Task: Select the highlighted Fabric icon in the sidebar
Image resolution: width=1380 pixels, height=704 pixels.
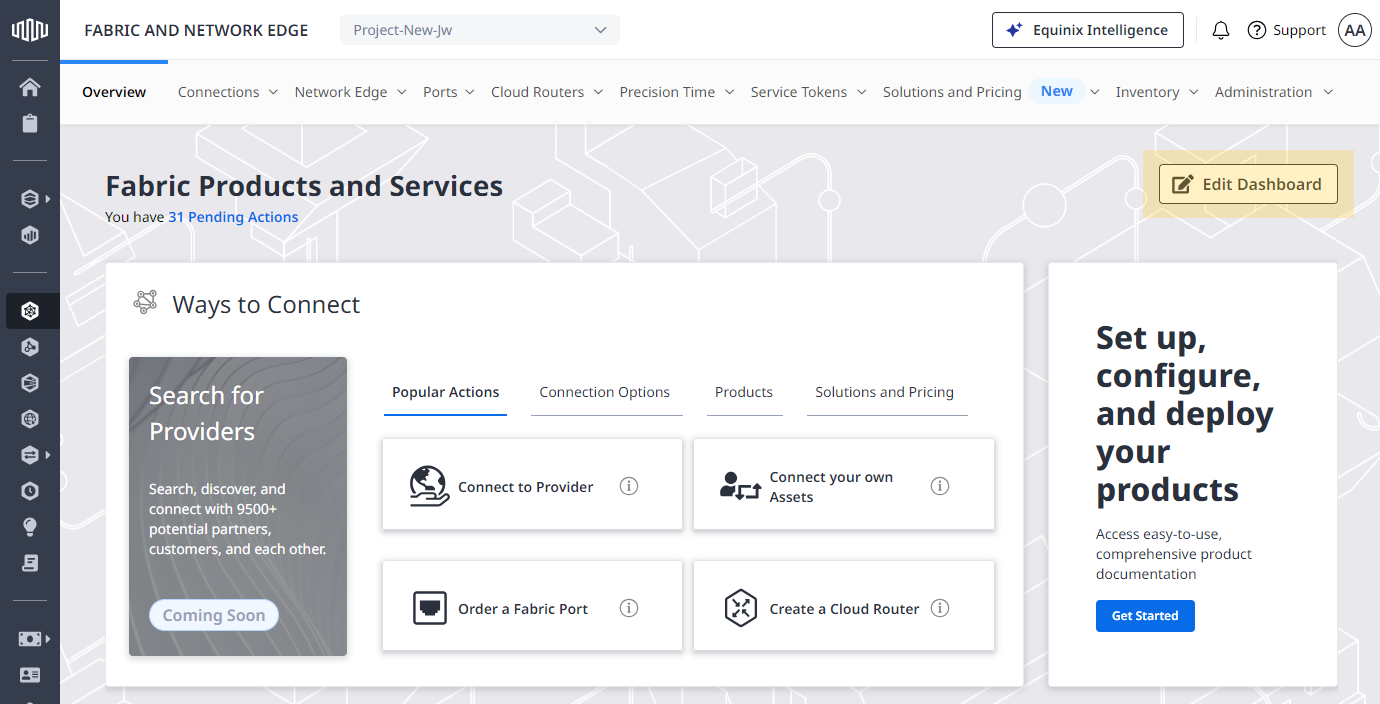Action: coord(30,311)
